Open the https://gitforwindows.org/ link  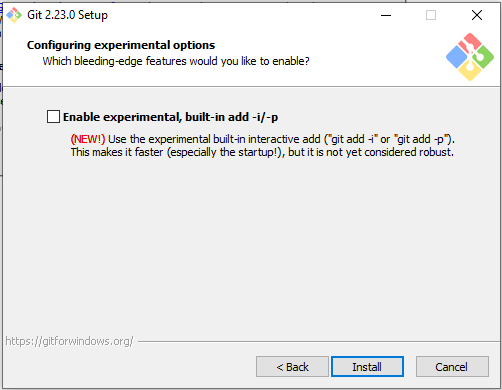(x=69, y=341)
